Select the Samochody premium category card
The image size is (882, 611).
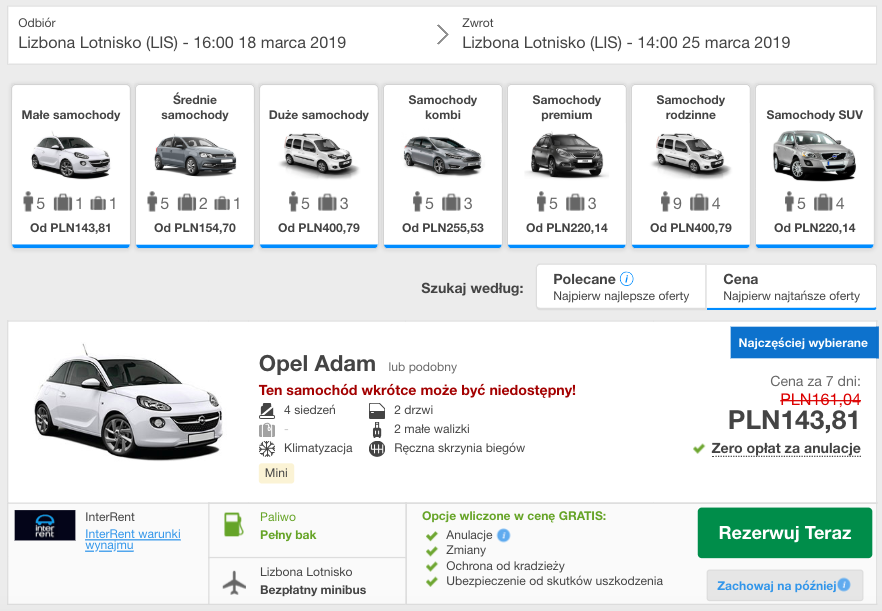(566, 166)
